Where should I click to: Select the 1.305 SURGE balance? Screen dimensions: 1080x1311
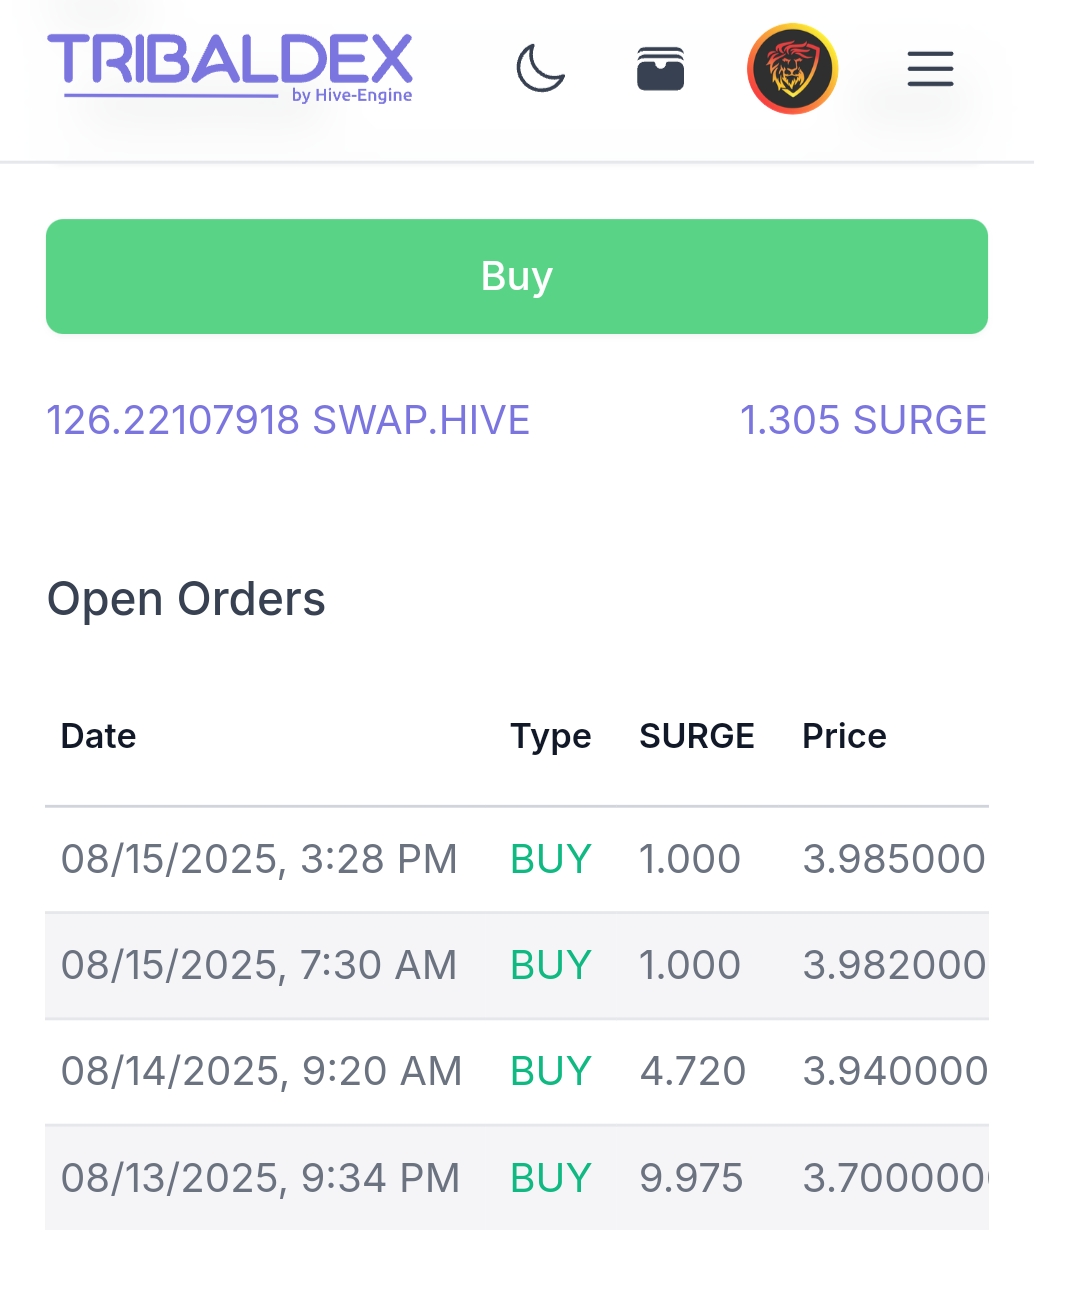[x=863, y=420]
